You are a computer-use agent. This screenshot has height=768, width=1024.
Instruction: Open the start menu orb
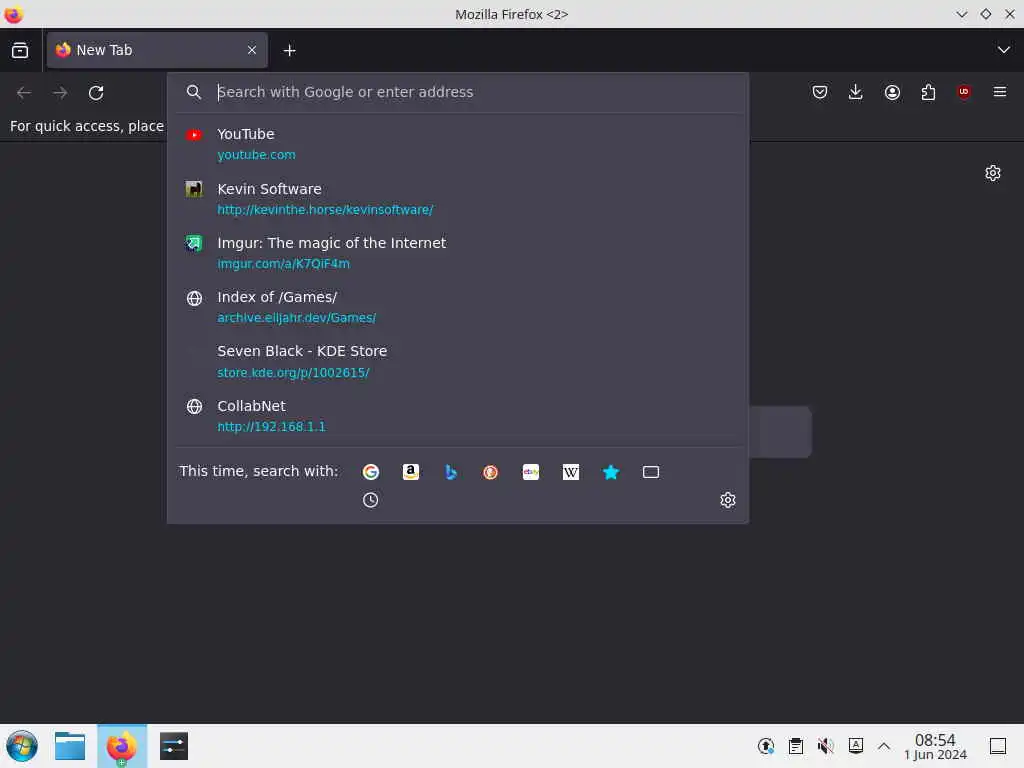point(22,746)
